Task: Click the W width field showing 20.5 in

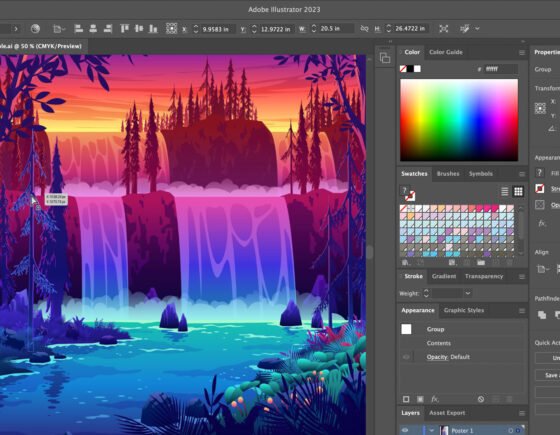Action: tap(336, 28)
